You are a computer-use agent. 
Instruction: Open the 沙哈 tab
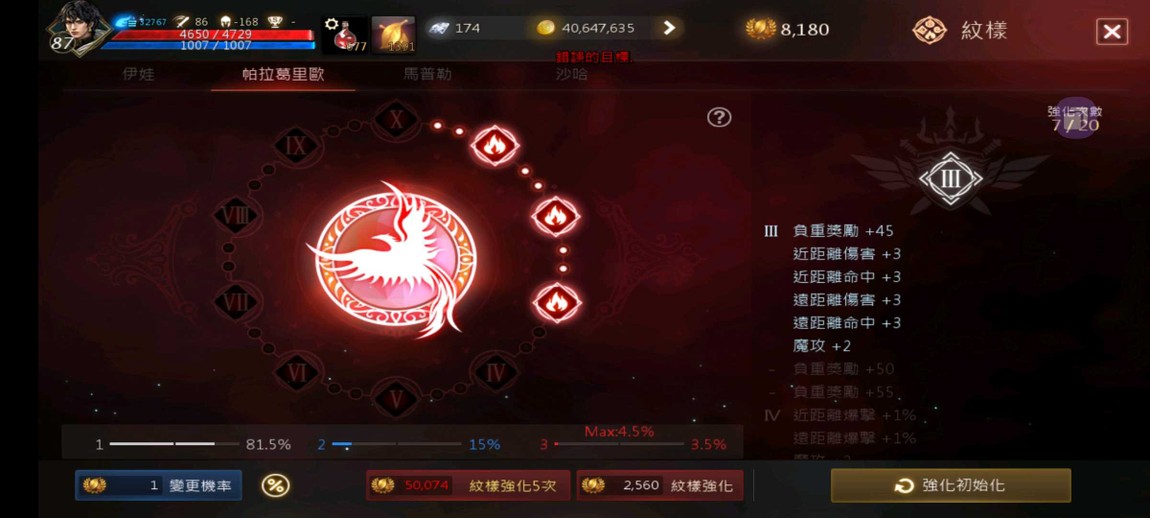pos(571,74)
